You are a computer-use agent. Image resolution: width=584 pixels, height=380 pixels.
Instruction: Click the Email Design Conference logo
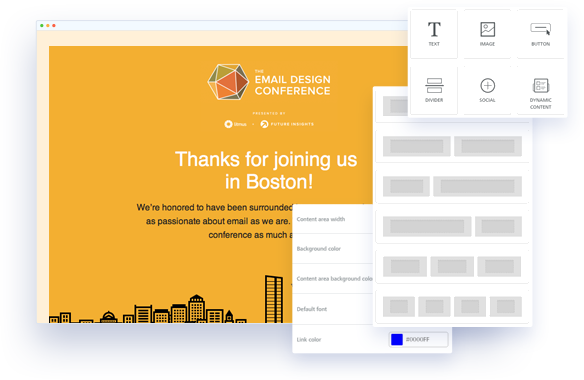pyautogui.click(x=269, y=82)
